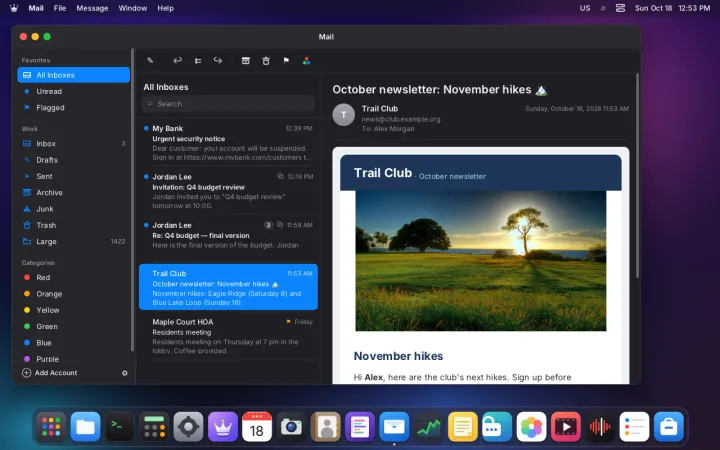Show Unread messages in sidebar
Image resolution: width=720 pixels, height=450 pixels.
73,91
